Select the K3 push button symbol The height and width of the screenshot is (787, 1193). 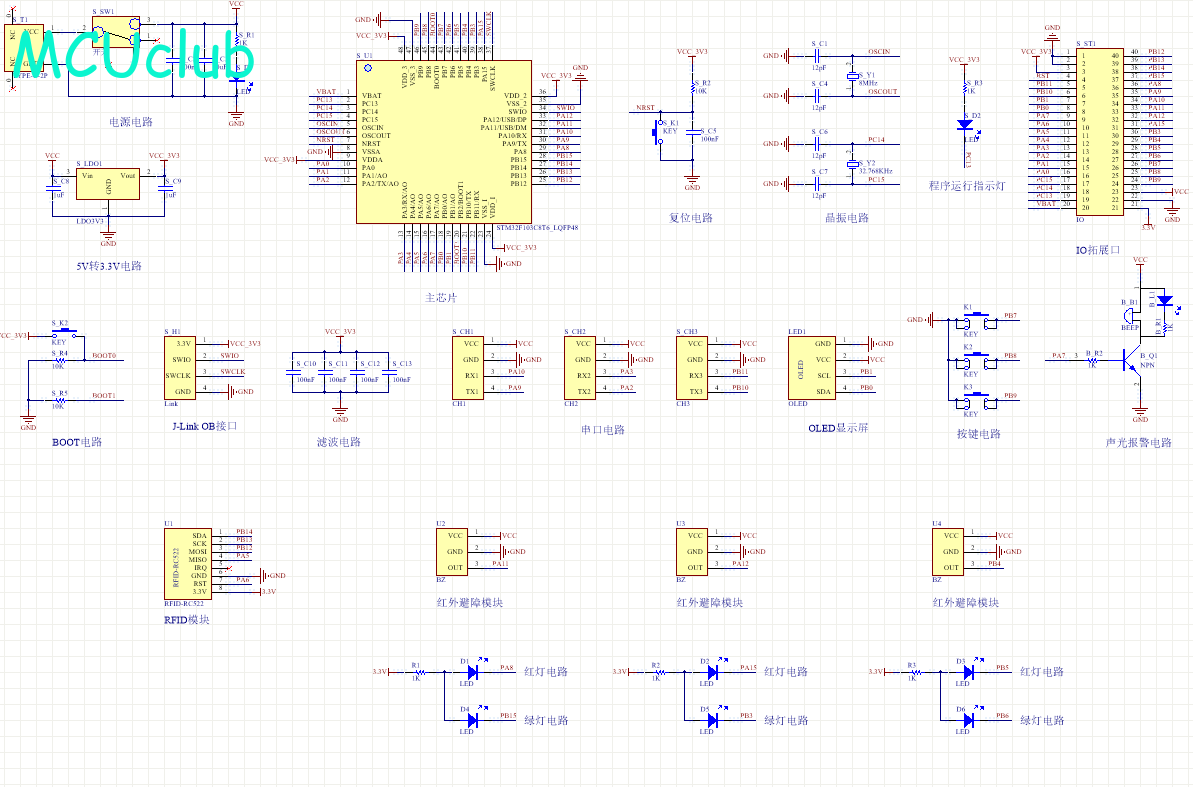tap(976, 400)
